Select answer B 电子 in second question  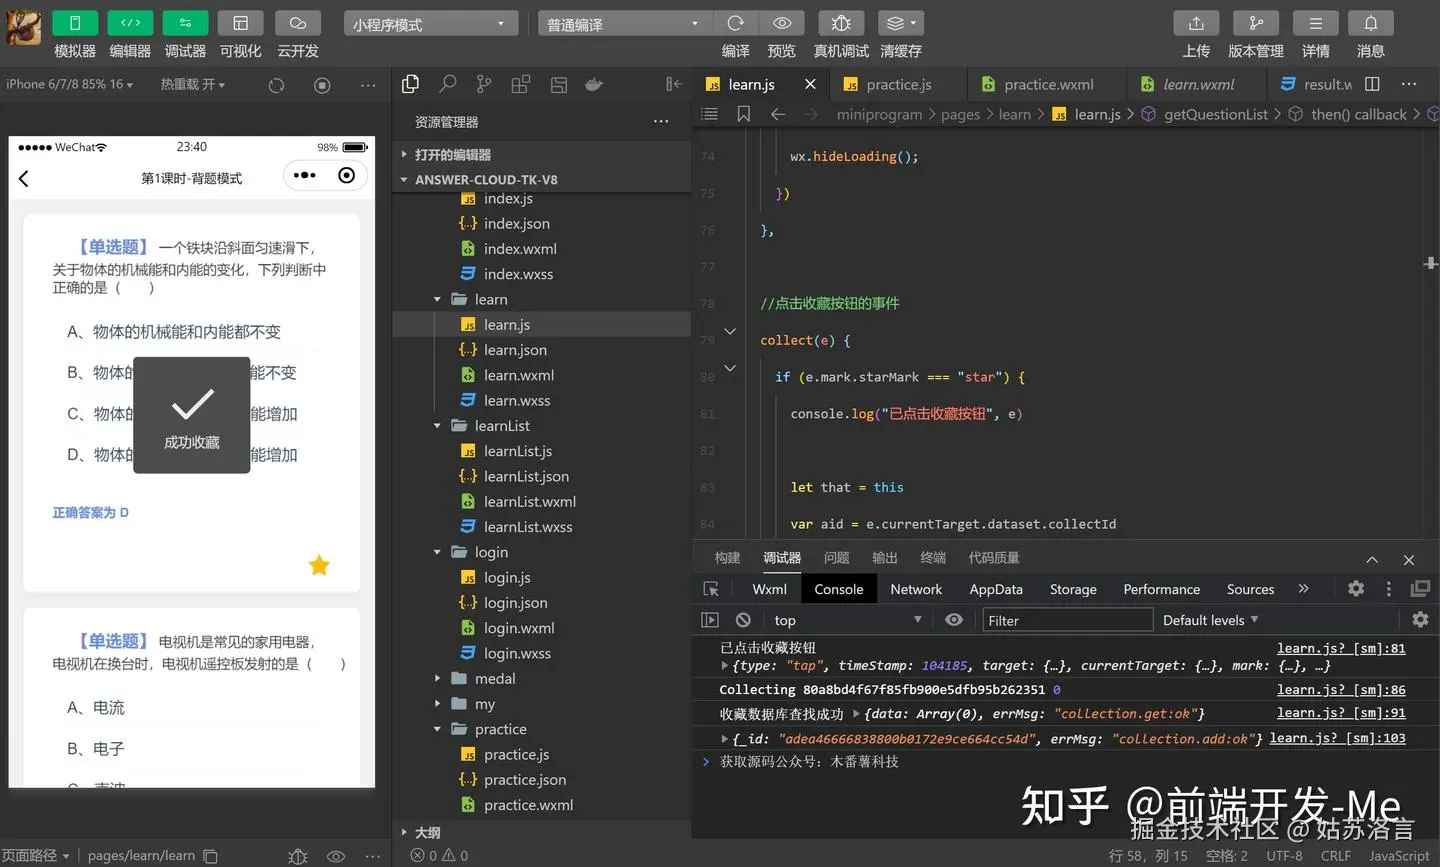tap(96, 749)
